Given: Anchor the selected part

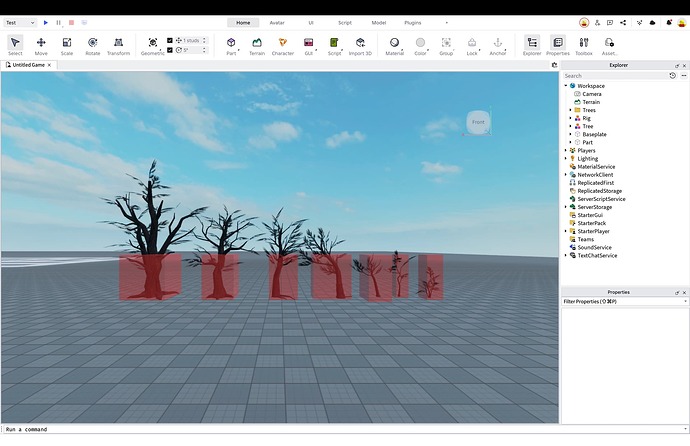Looking at the screenshot, I should click(x=498, y=45).
